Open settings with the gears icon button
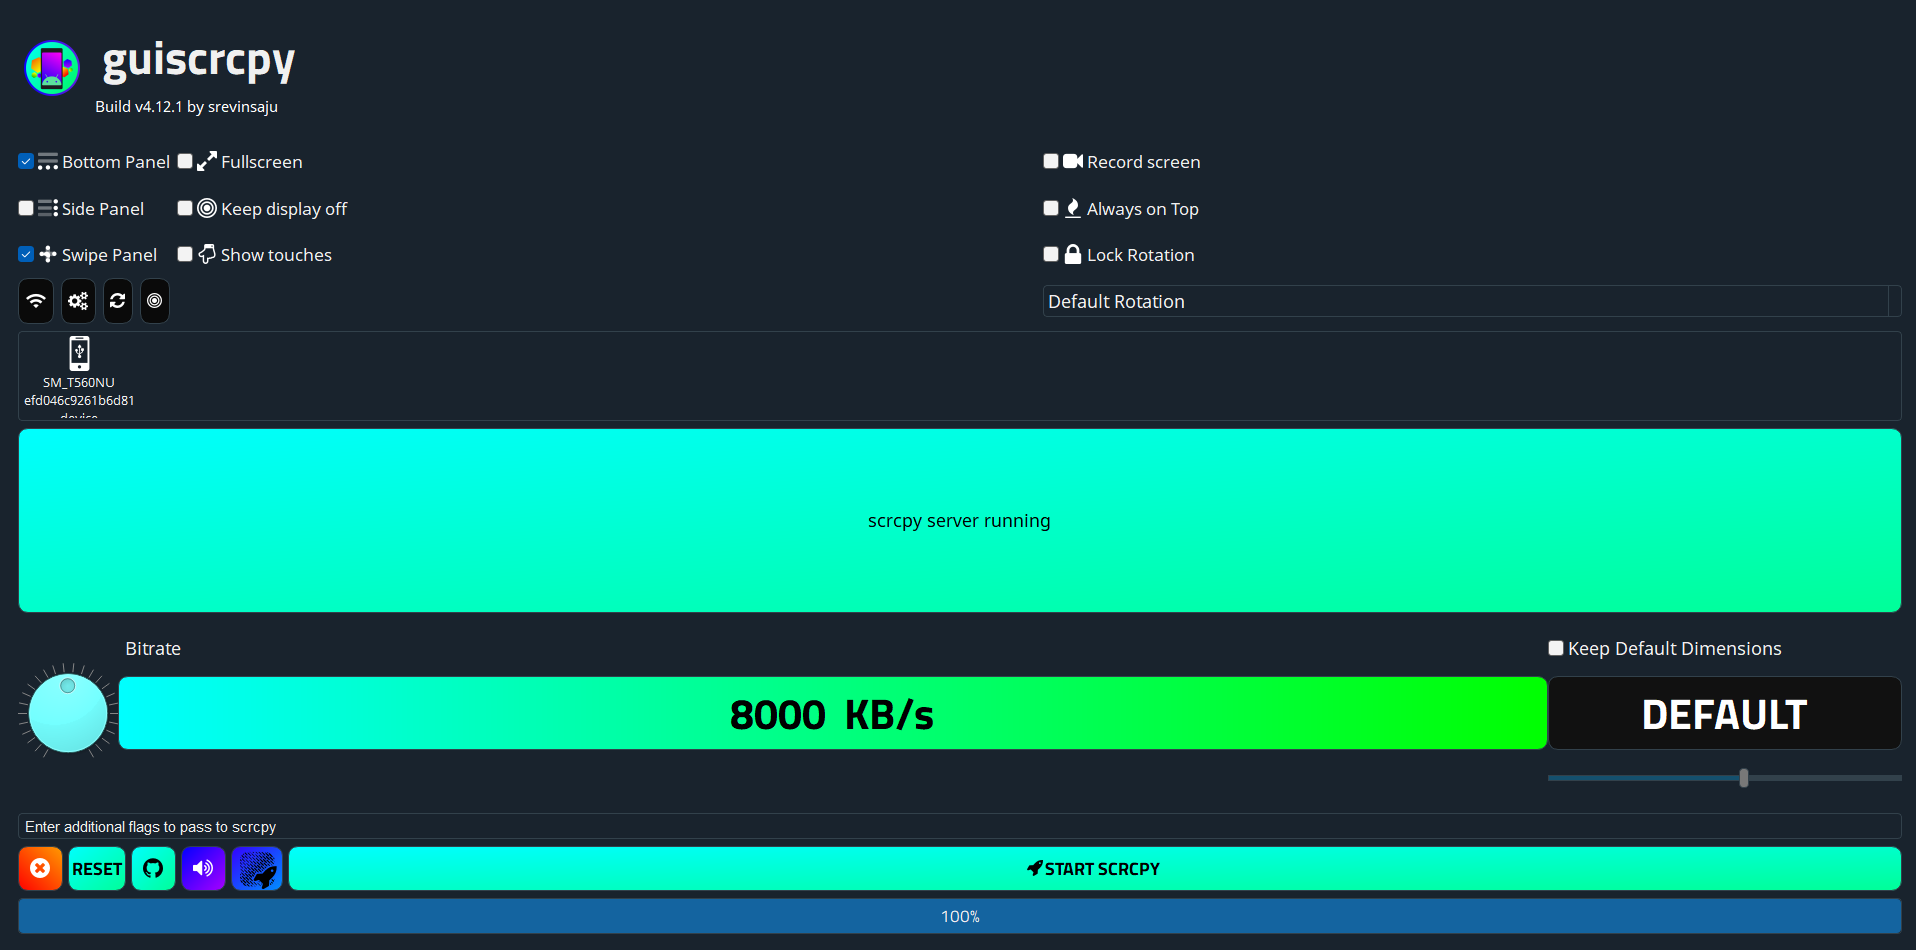The width and height of the screenshot is (1916, 950). [78, 301]
